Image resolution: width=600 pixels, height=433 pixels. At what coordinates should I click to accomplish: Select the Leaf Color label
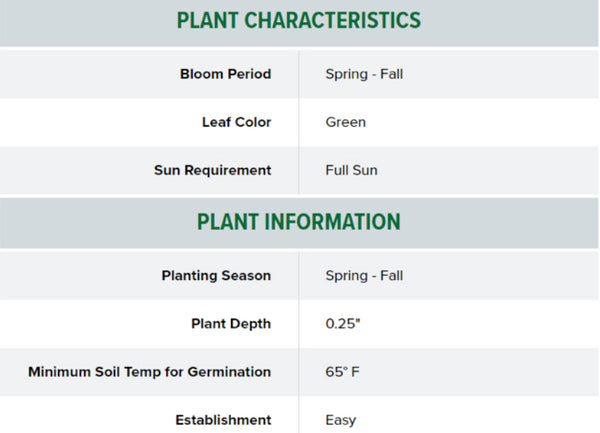coord(236,122)
